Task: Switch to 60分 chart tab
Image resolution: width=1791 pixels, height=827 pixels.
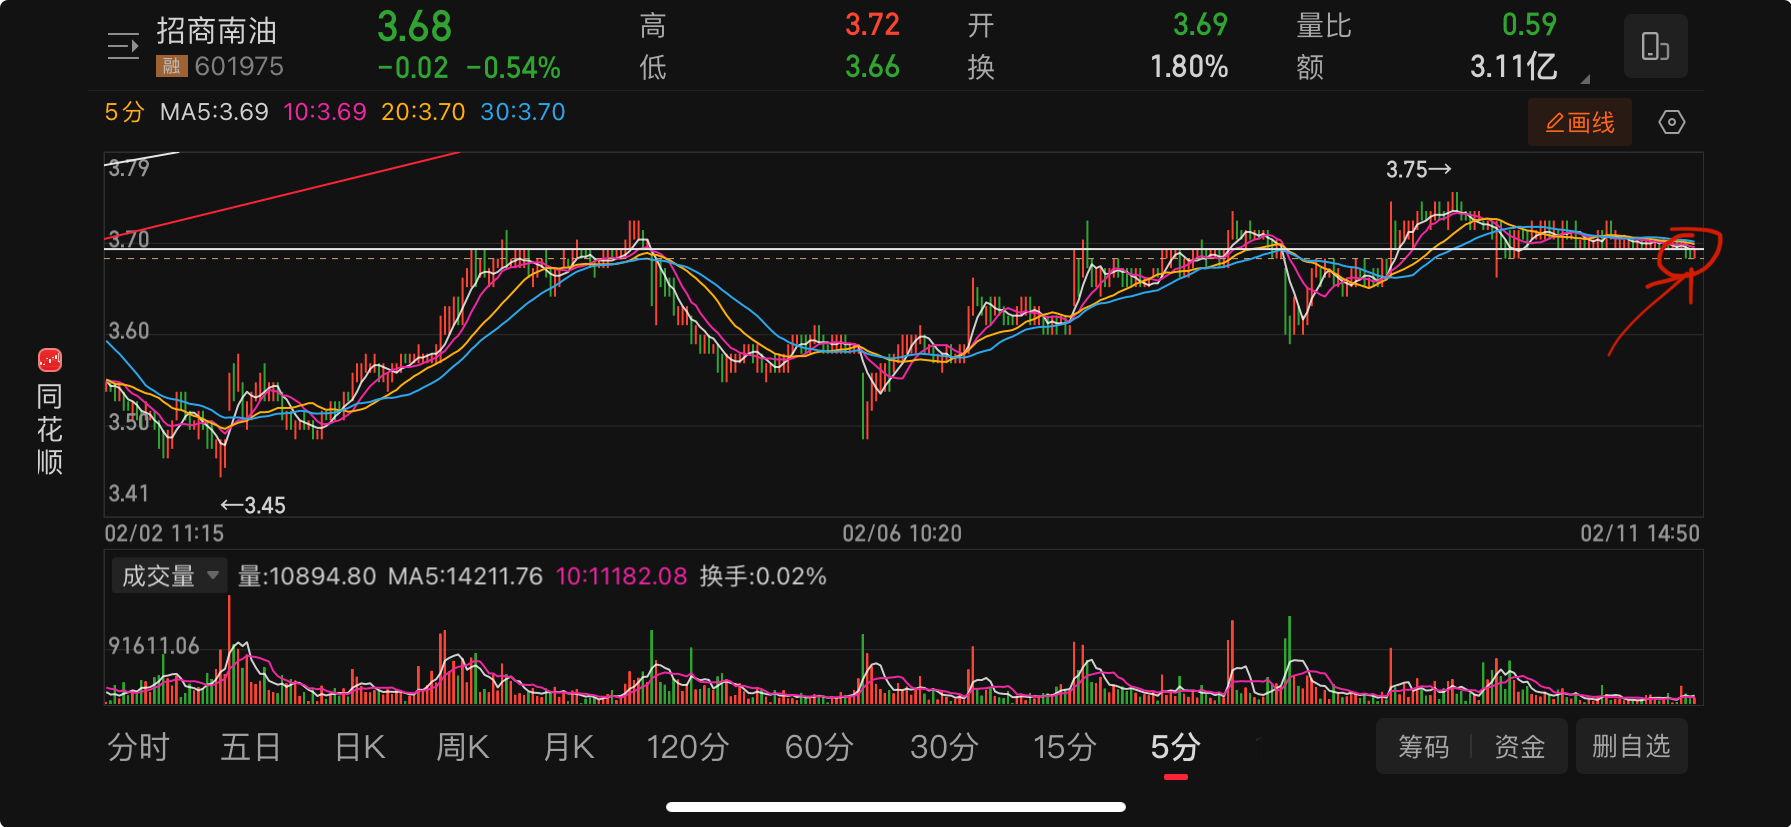Action: pyautogui.click(x=818, y=747)
